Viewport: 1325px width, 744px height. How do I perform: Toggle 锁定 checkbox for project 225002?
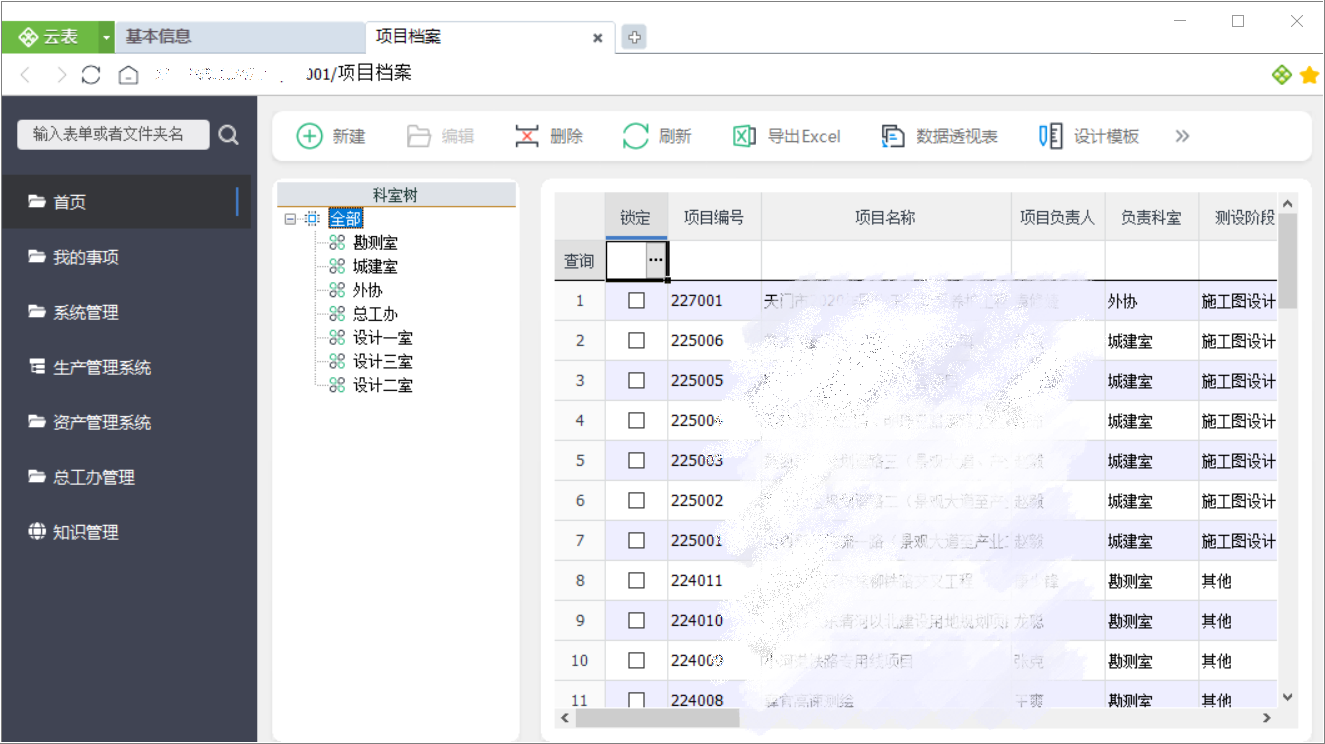[x=636, y=500]
